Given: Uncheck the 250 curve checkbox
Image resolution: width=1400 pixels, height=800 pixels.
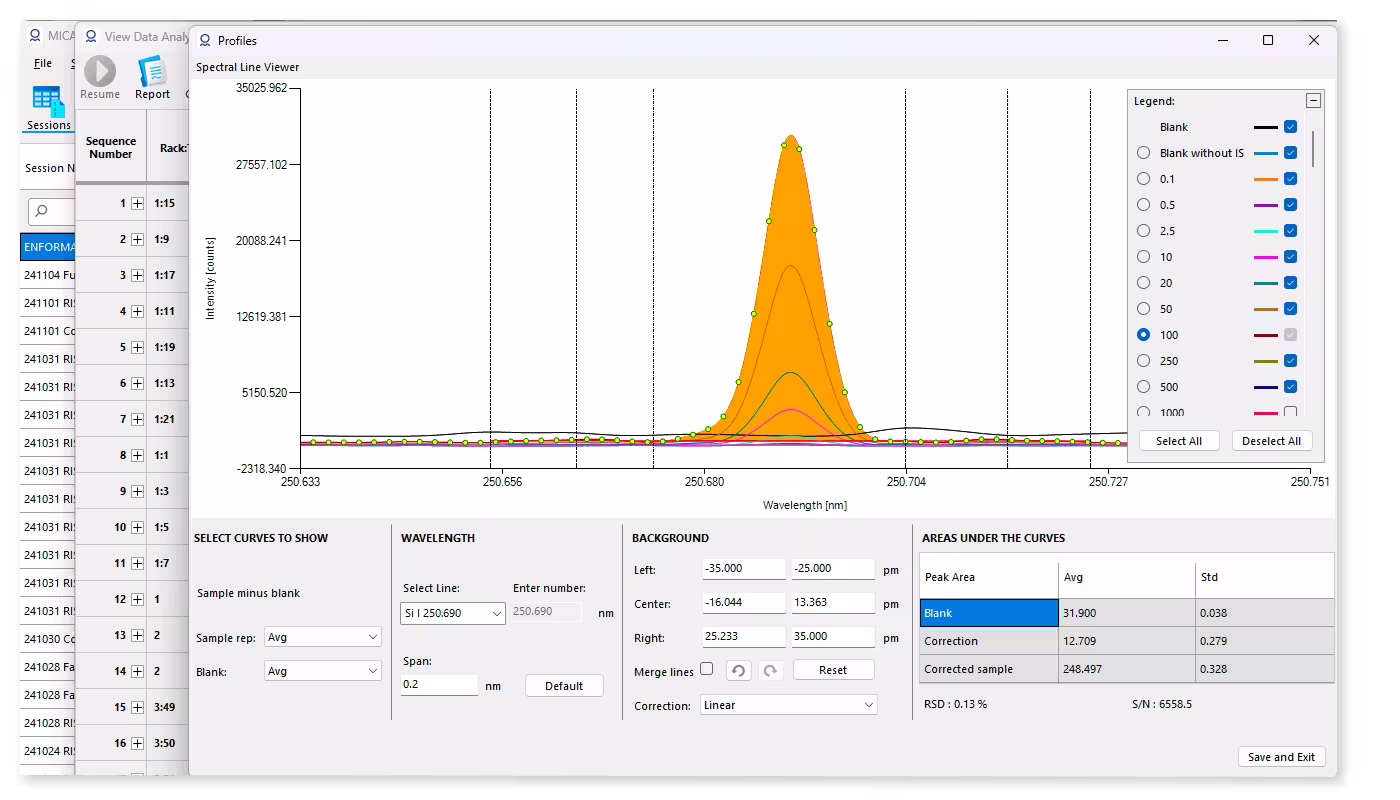Looking at the screenshot, I should tap(1290, 361).
